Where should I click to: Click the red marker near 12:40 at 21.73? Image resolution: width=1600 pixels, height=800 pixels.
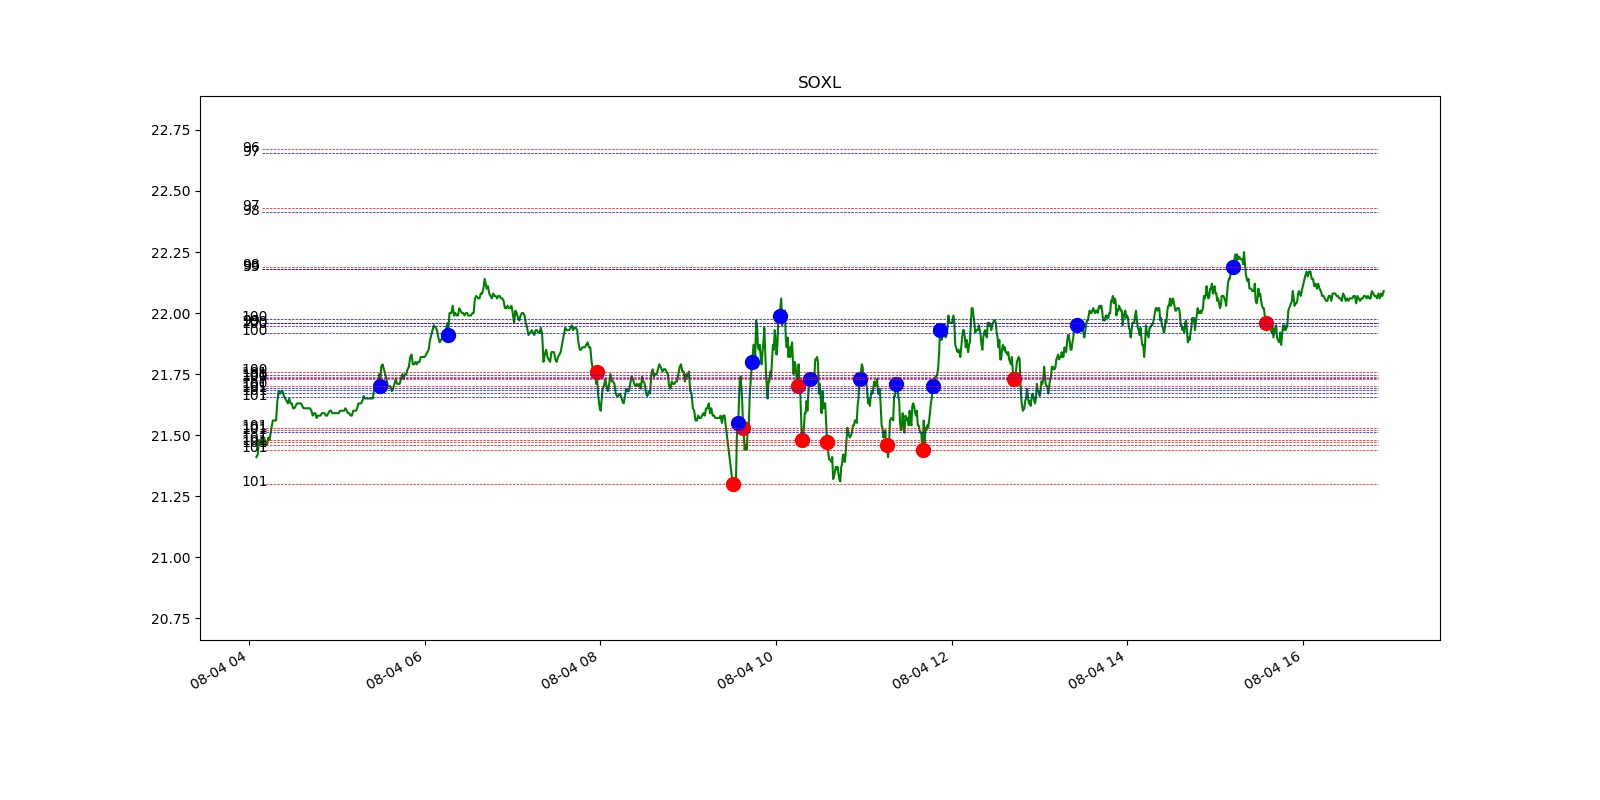pyautogui.click(x=1014, y=379)
